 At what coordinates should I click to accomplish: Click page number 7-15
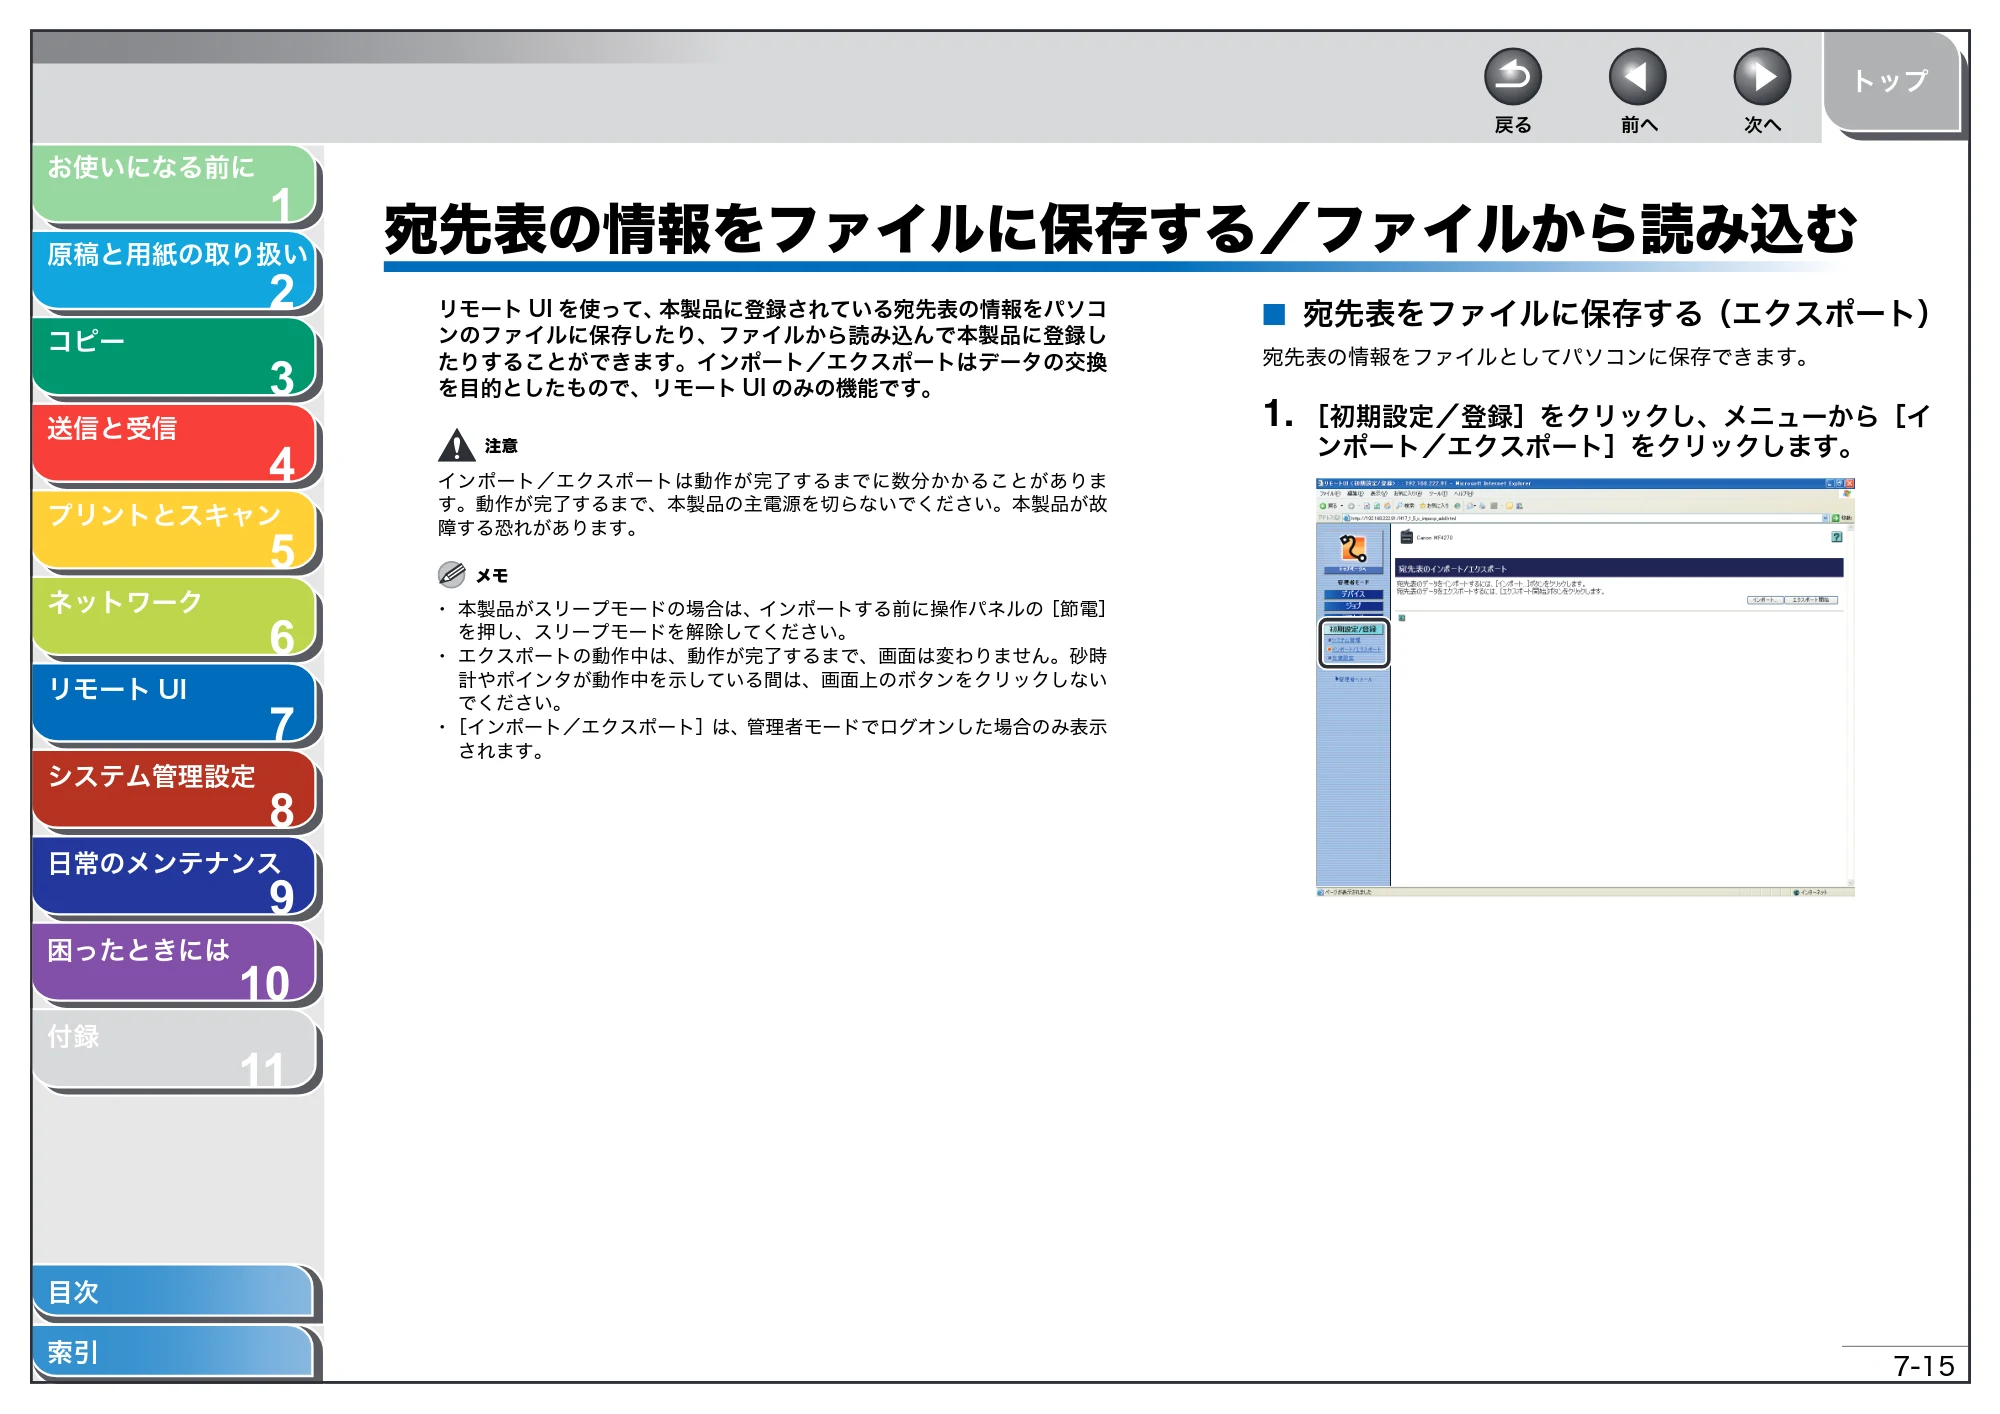tap(1923, 1366)
